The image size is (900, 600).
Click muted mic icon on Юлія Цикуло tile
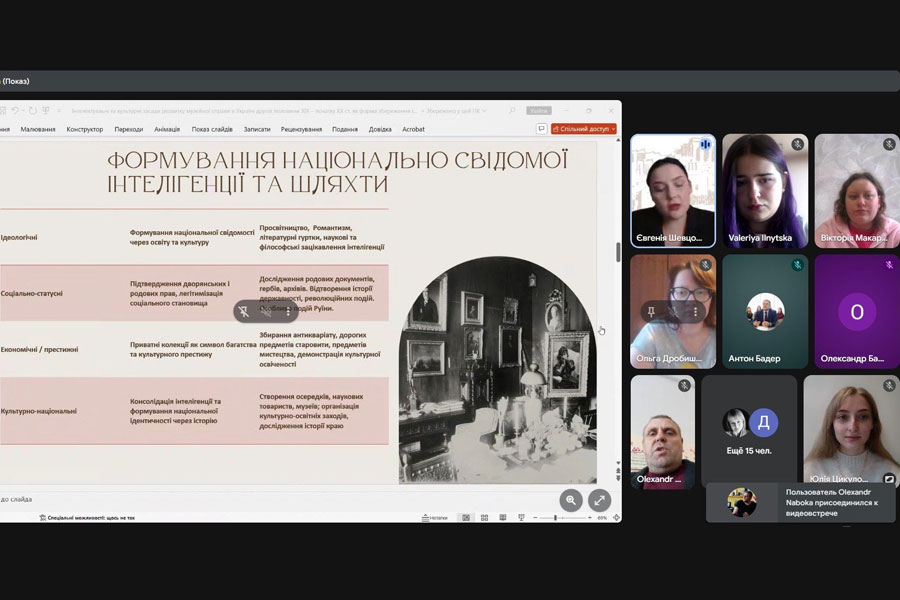tap(889, 386)
